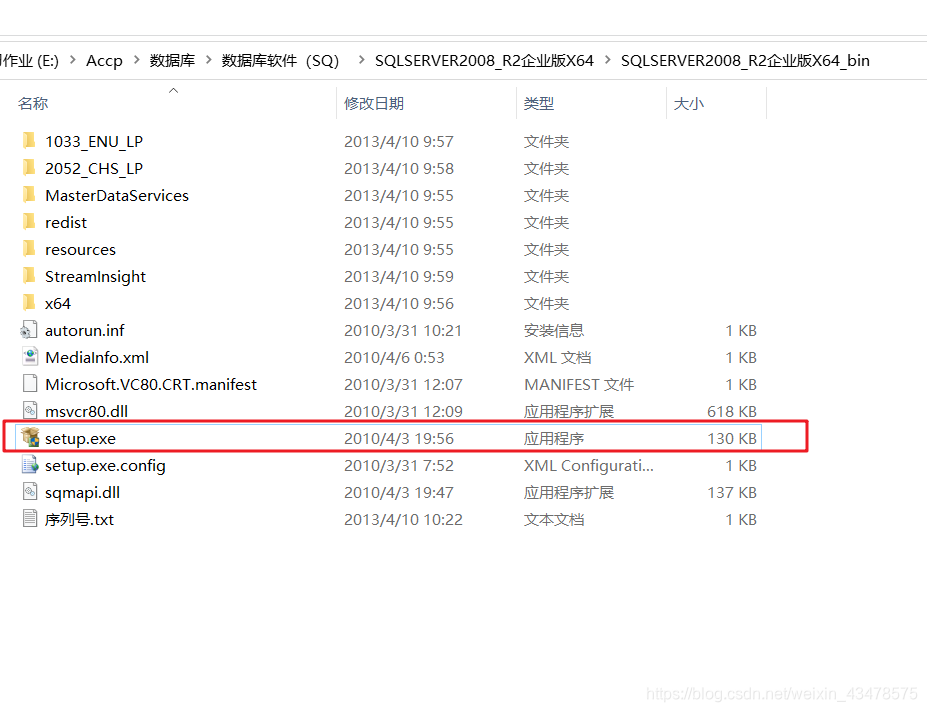The width and height of the screenshot is (927, 712).
Task: Select the file name Microsoft.VC80.CRT.manifest
Action: tap(151, 384)
